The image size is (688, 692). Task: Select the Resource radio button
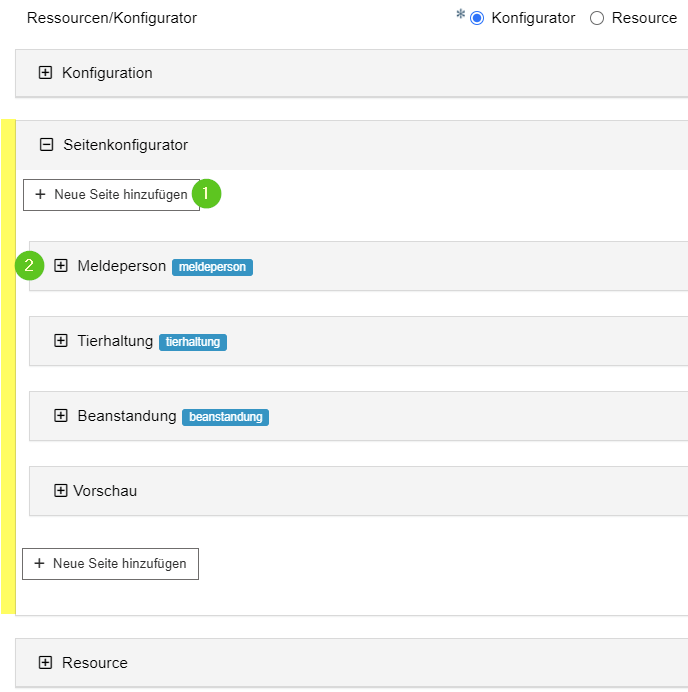[597, 18]
